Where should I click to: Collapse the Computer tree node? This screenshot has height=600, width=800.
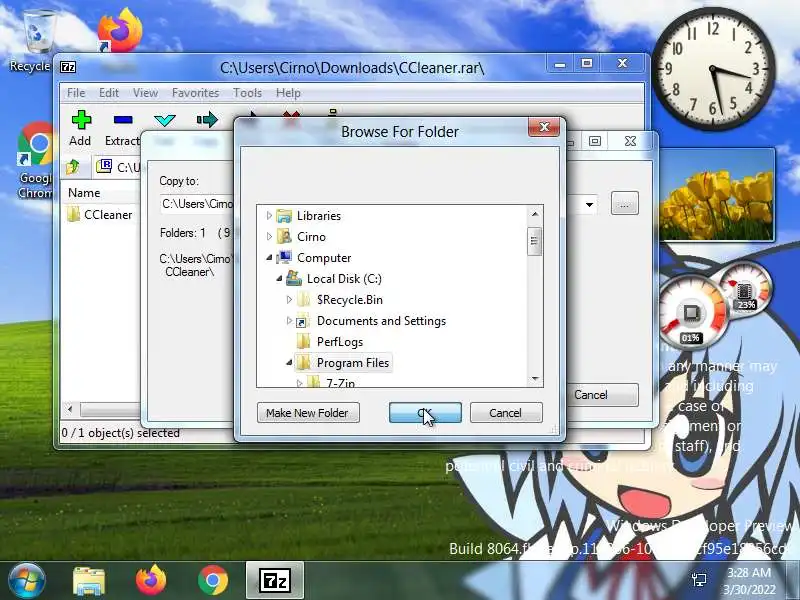pos(269,258)
